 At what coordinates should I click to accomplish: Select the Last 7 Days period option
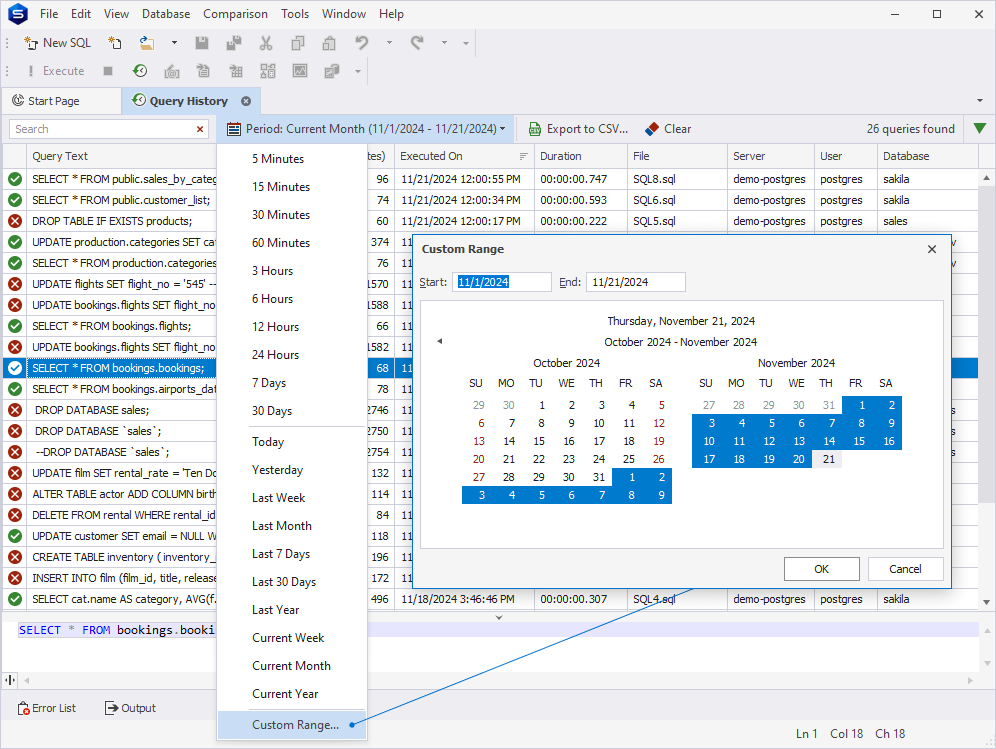281,554
